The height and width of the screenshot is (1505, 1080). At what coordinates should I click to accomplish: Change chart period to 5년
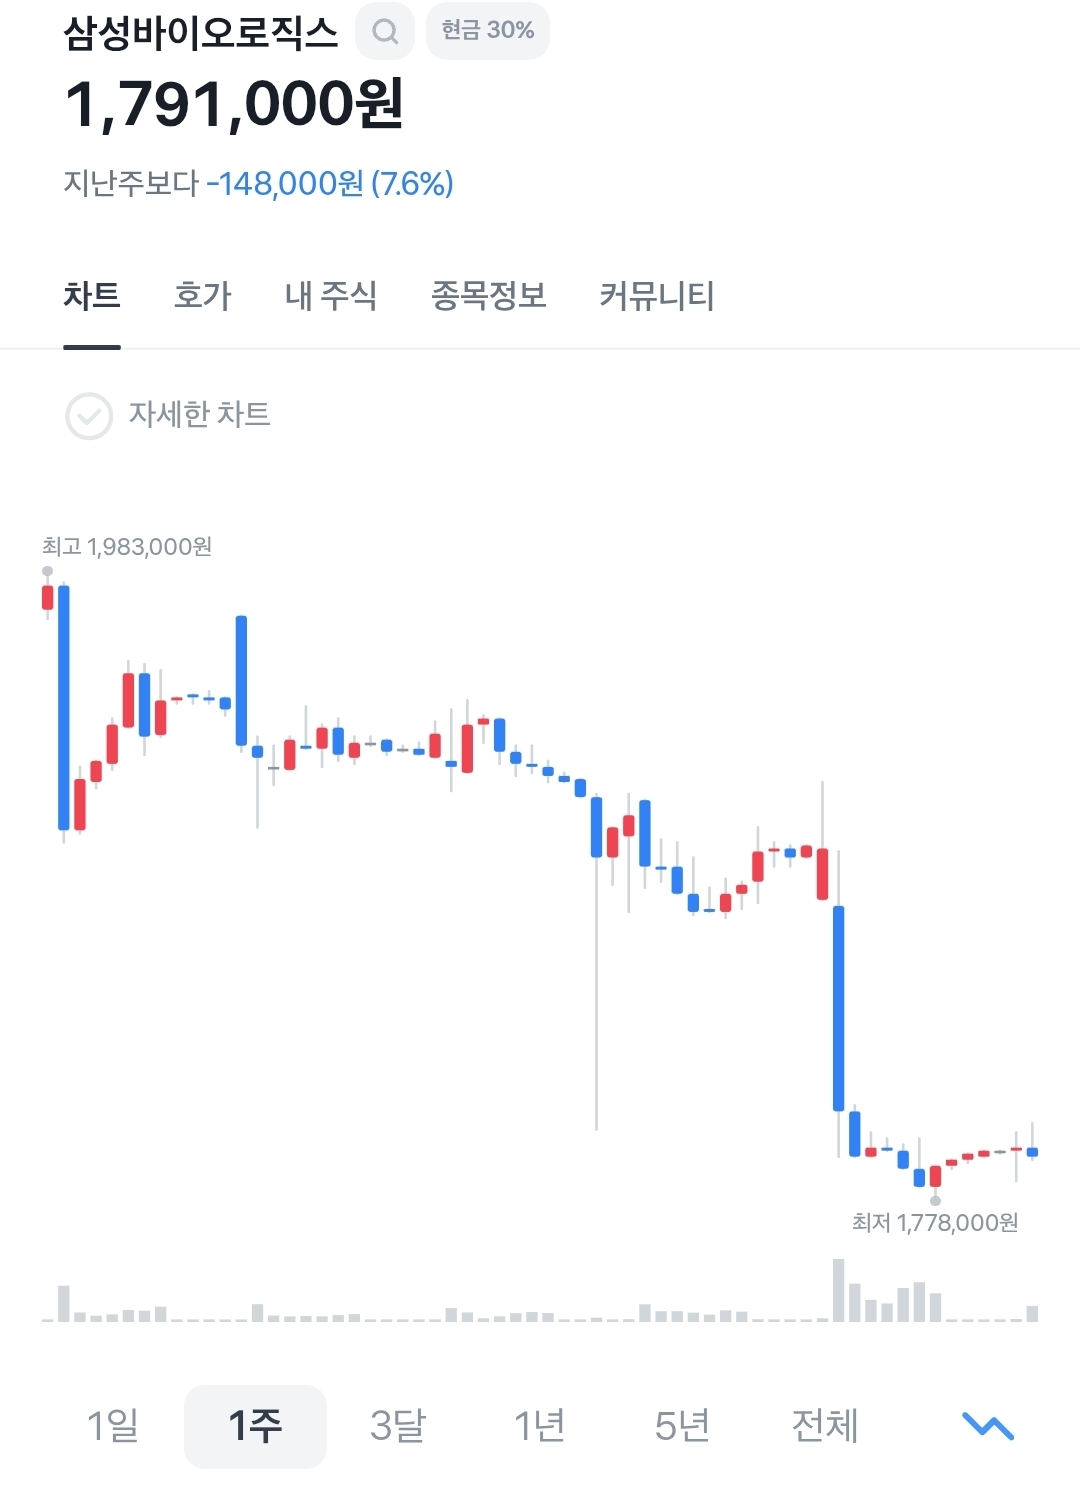[682, 1426]
